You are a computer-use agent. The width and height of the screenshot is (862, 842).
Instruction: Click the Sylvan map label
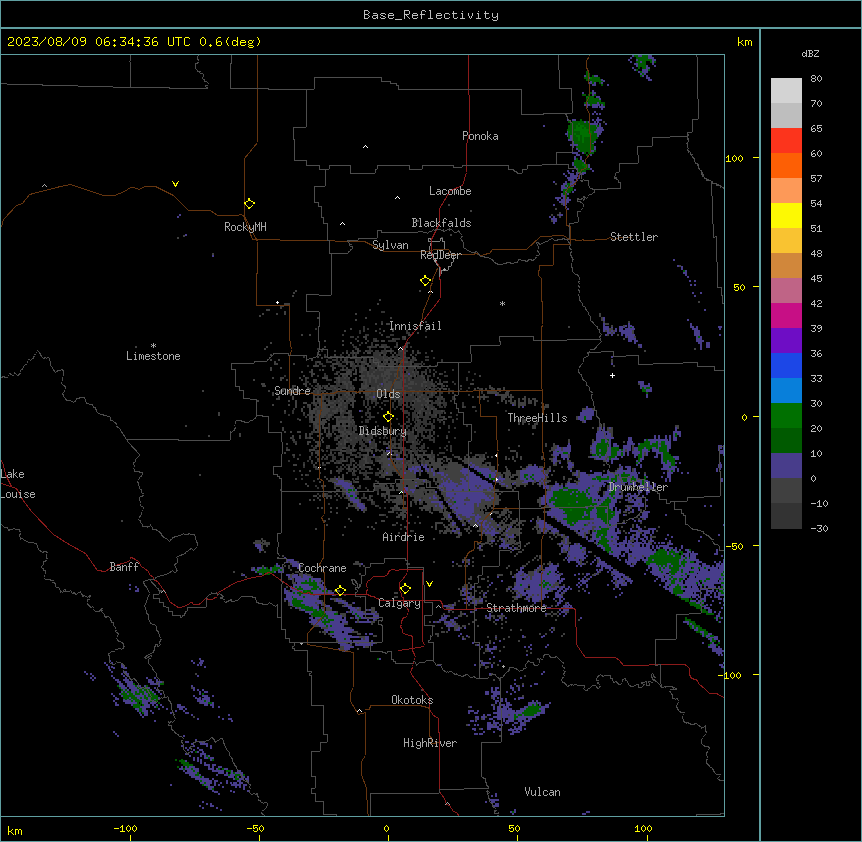point(390,245)
